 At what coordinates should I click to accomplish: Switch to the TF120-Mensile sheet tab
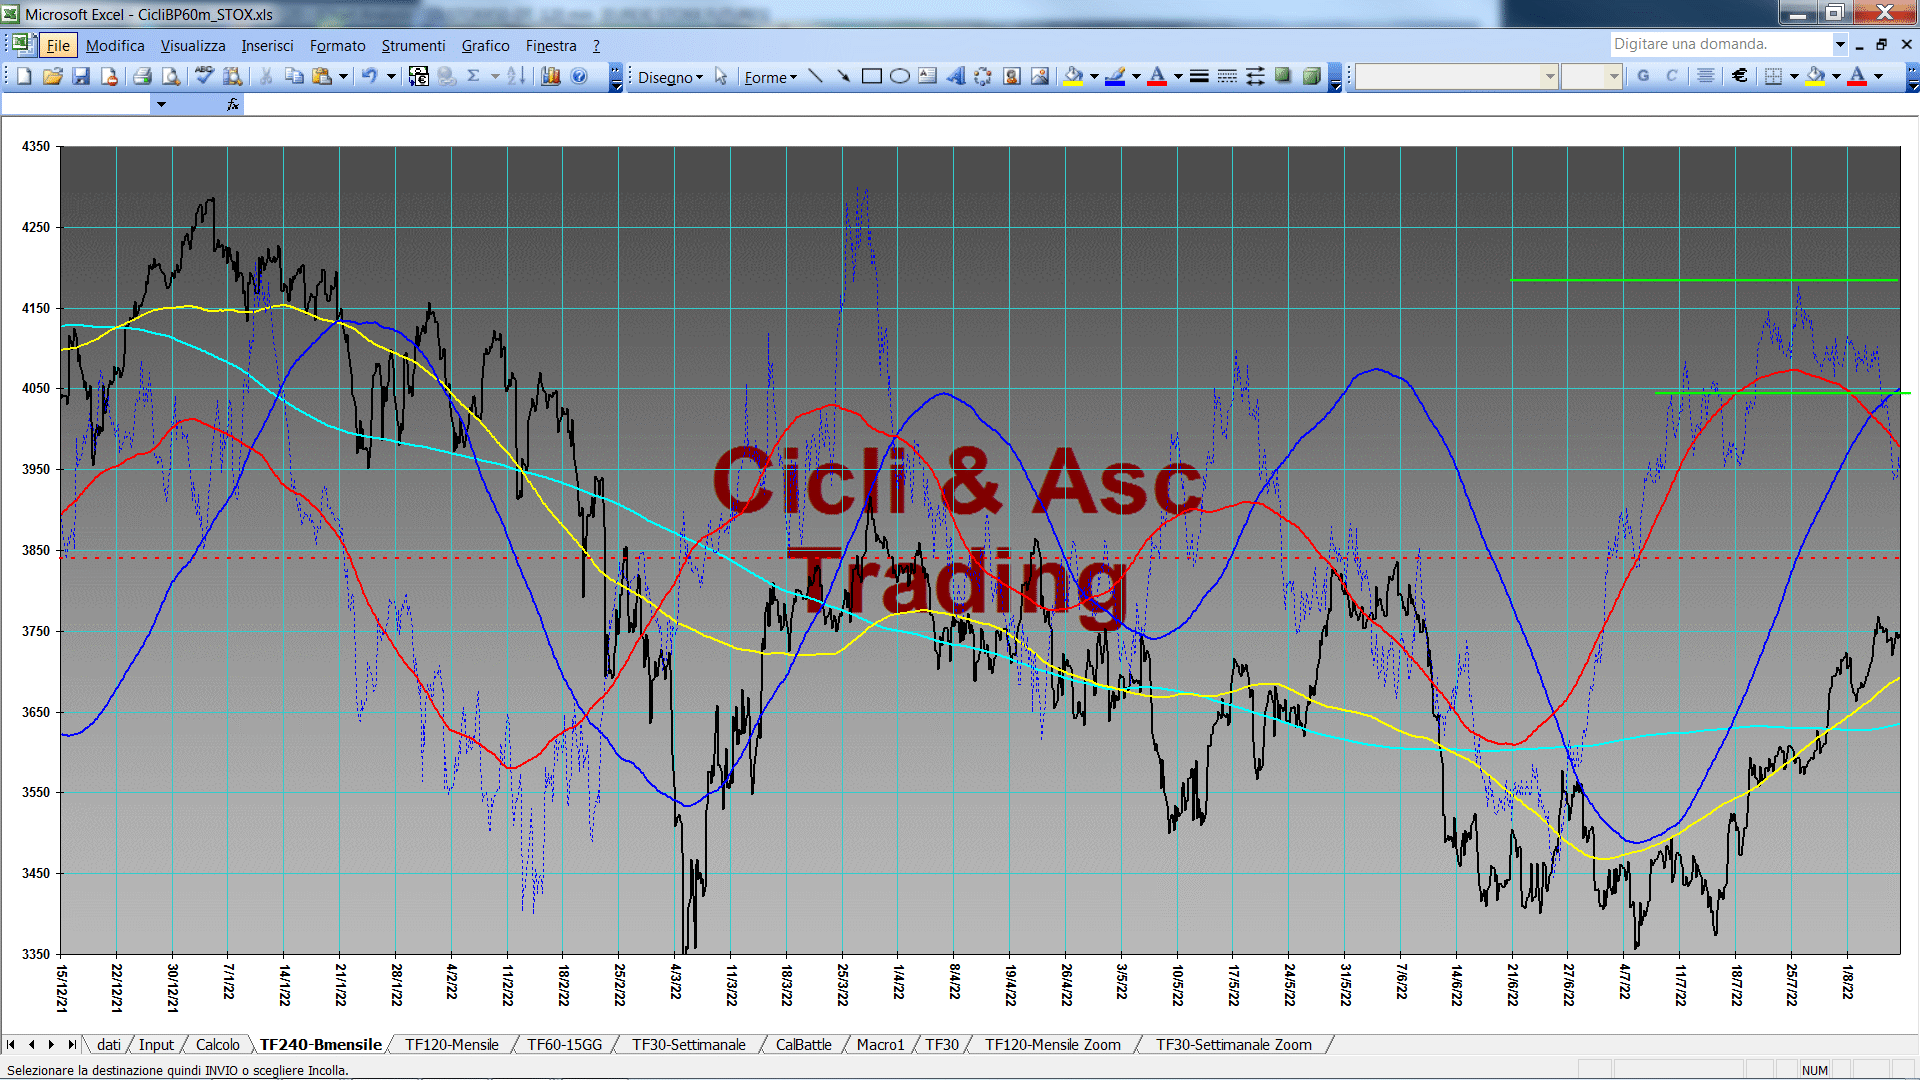451,1045
